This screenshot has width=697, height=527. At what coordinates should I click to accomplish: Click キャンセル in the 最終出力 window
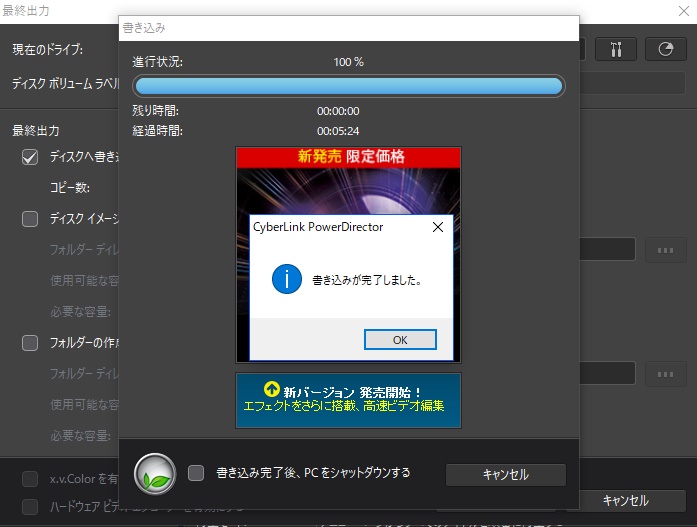(625, 501)
